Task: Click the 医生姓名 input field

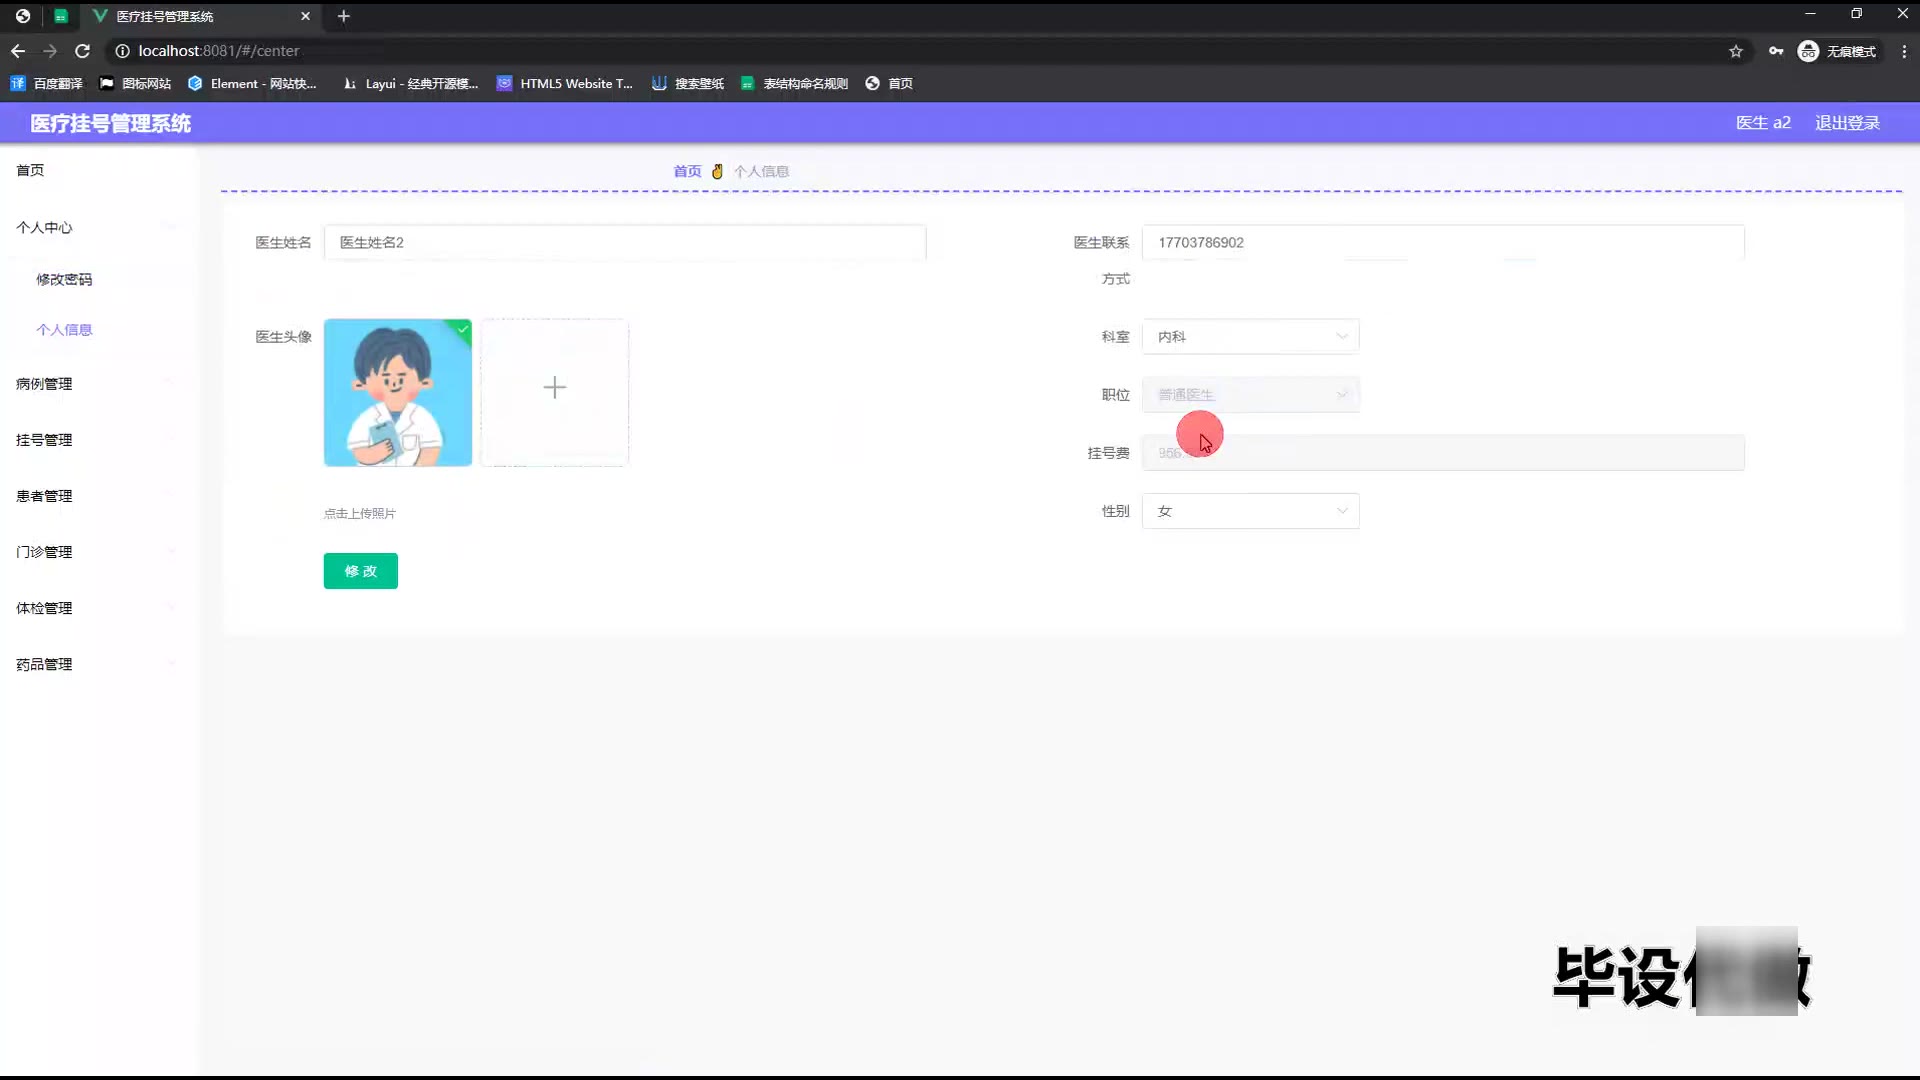Action: (x=624, y=243)
